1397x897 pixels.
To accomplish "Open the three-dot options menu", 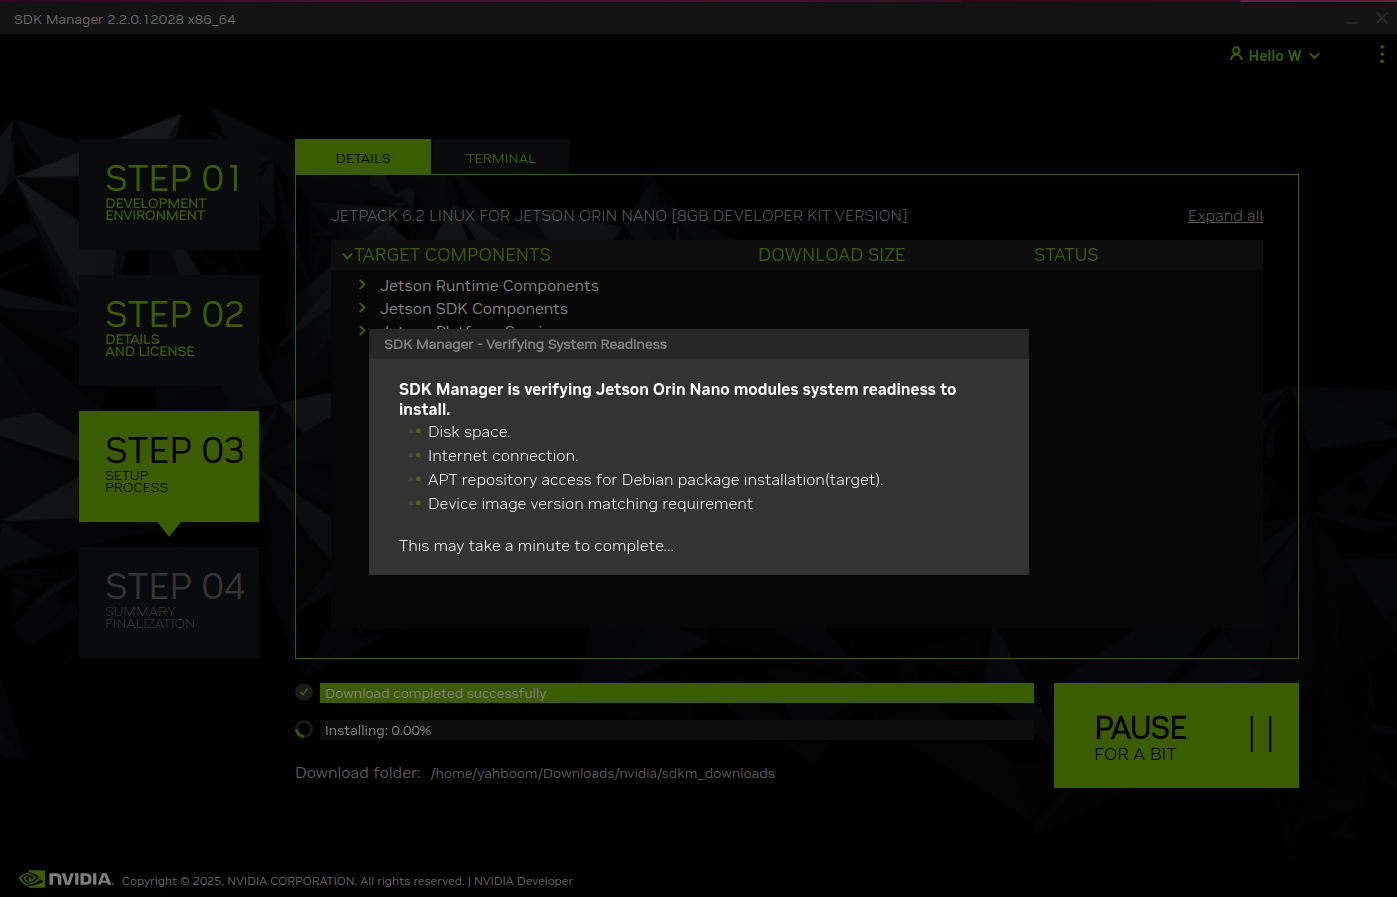I will (x=1382, y=55).
